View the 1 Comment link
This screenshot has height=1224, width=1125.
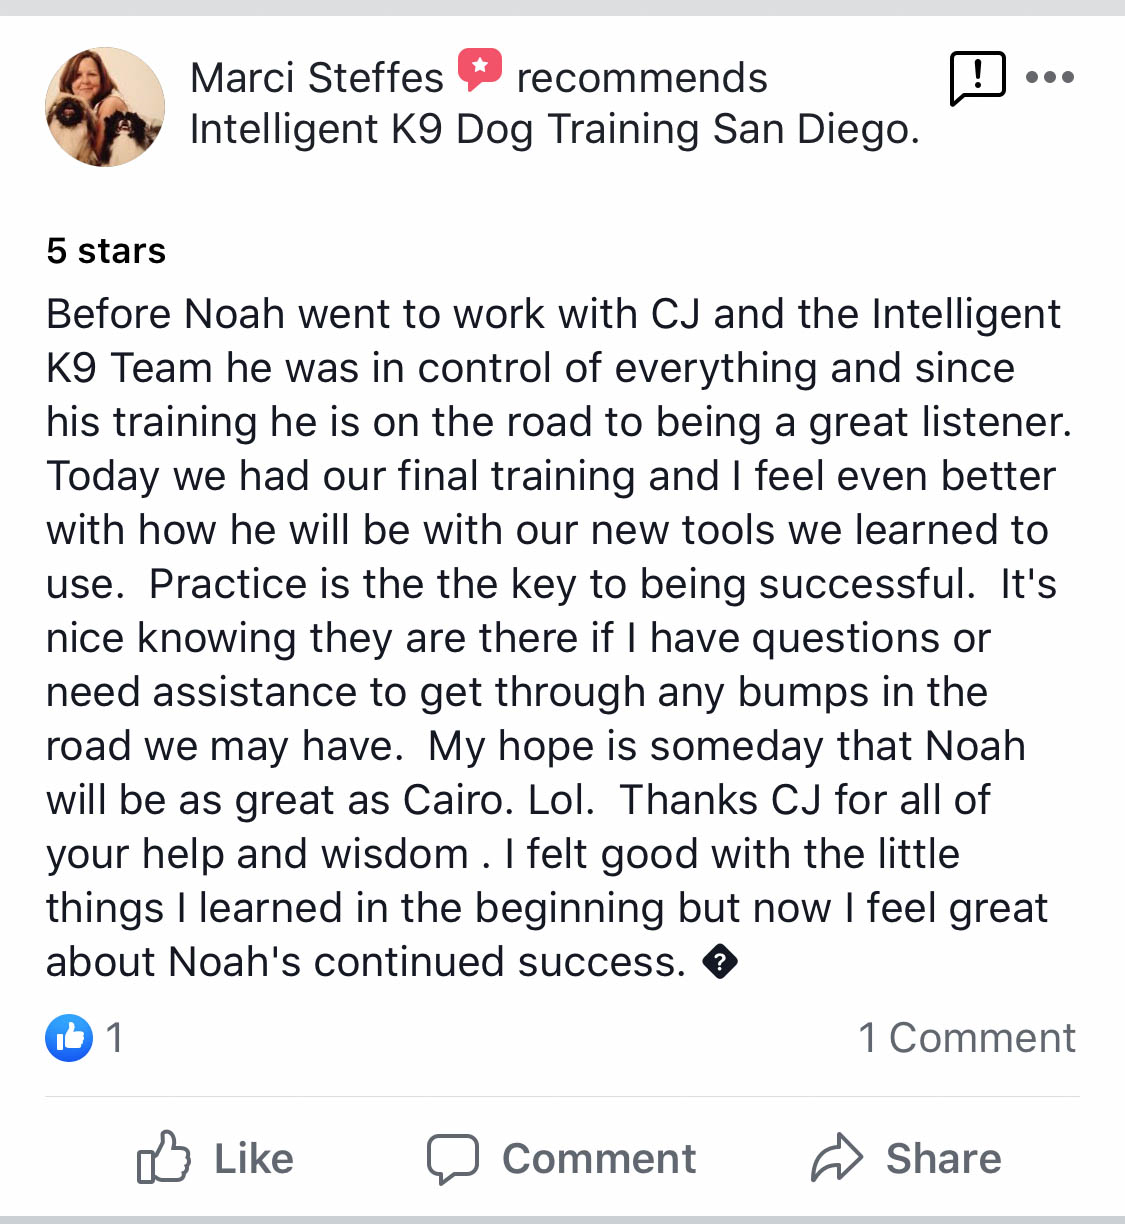tap(967, 1038)
